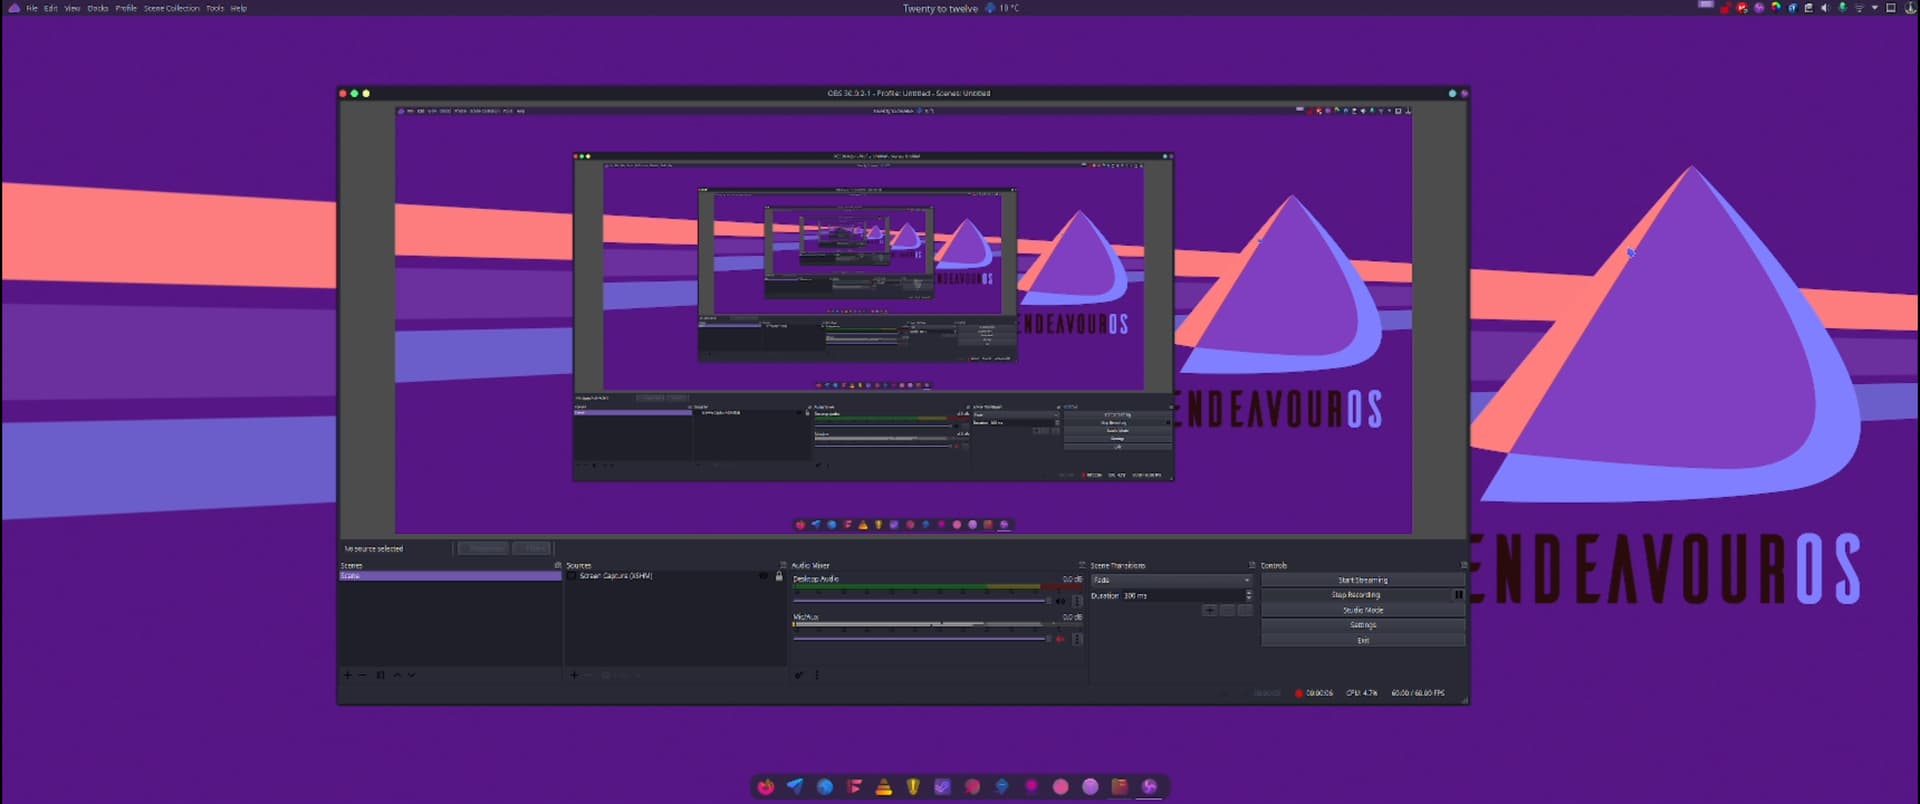The image size is (1920, 804).
Task: Select Screen Capture (XSHM) source row
Action: tap(675, 576)
